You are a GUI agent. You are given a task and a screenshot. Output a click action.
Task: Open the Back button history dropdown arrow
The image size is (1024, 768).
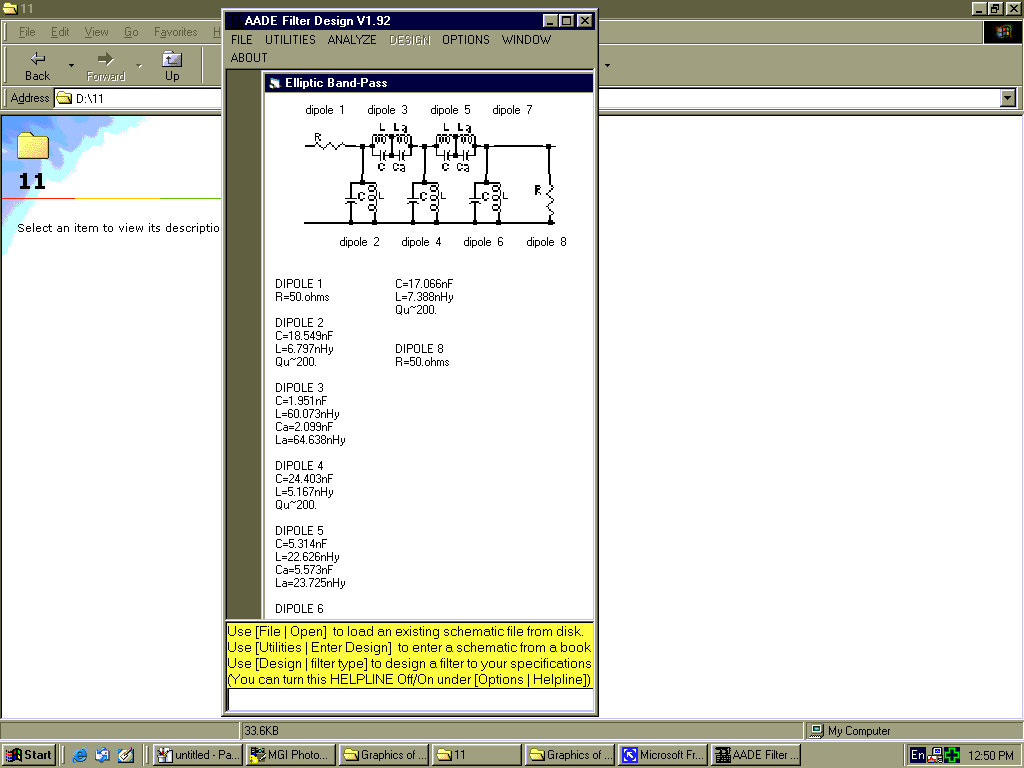71,66
